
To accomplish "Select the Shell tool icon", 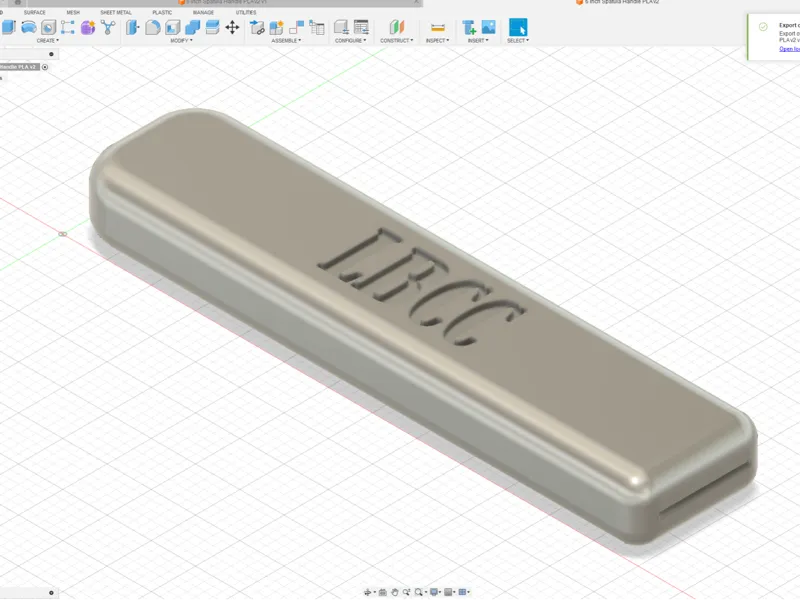I will [172, 27].
